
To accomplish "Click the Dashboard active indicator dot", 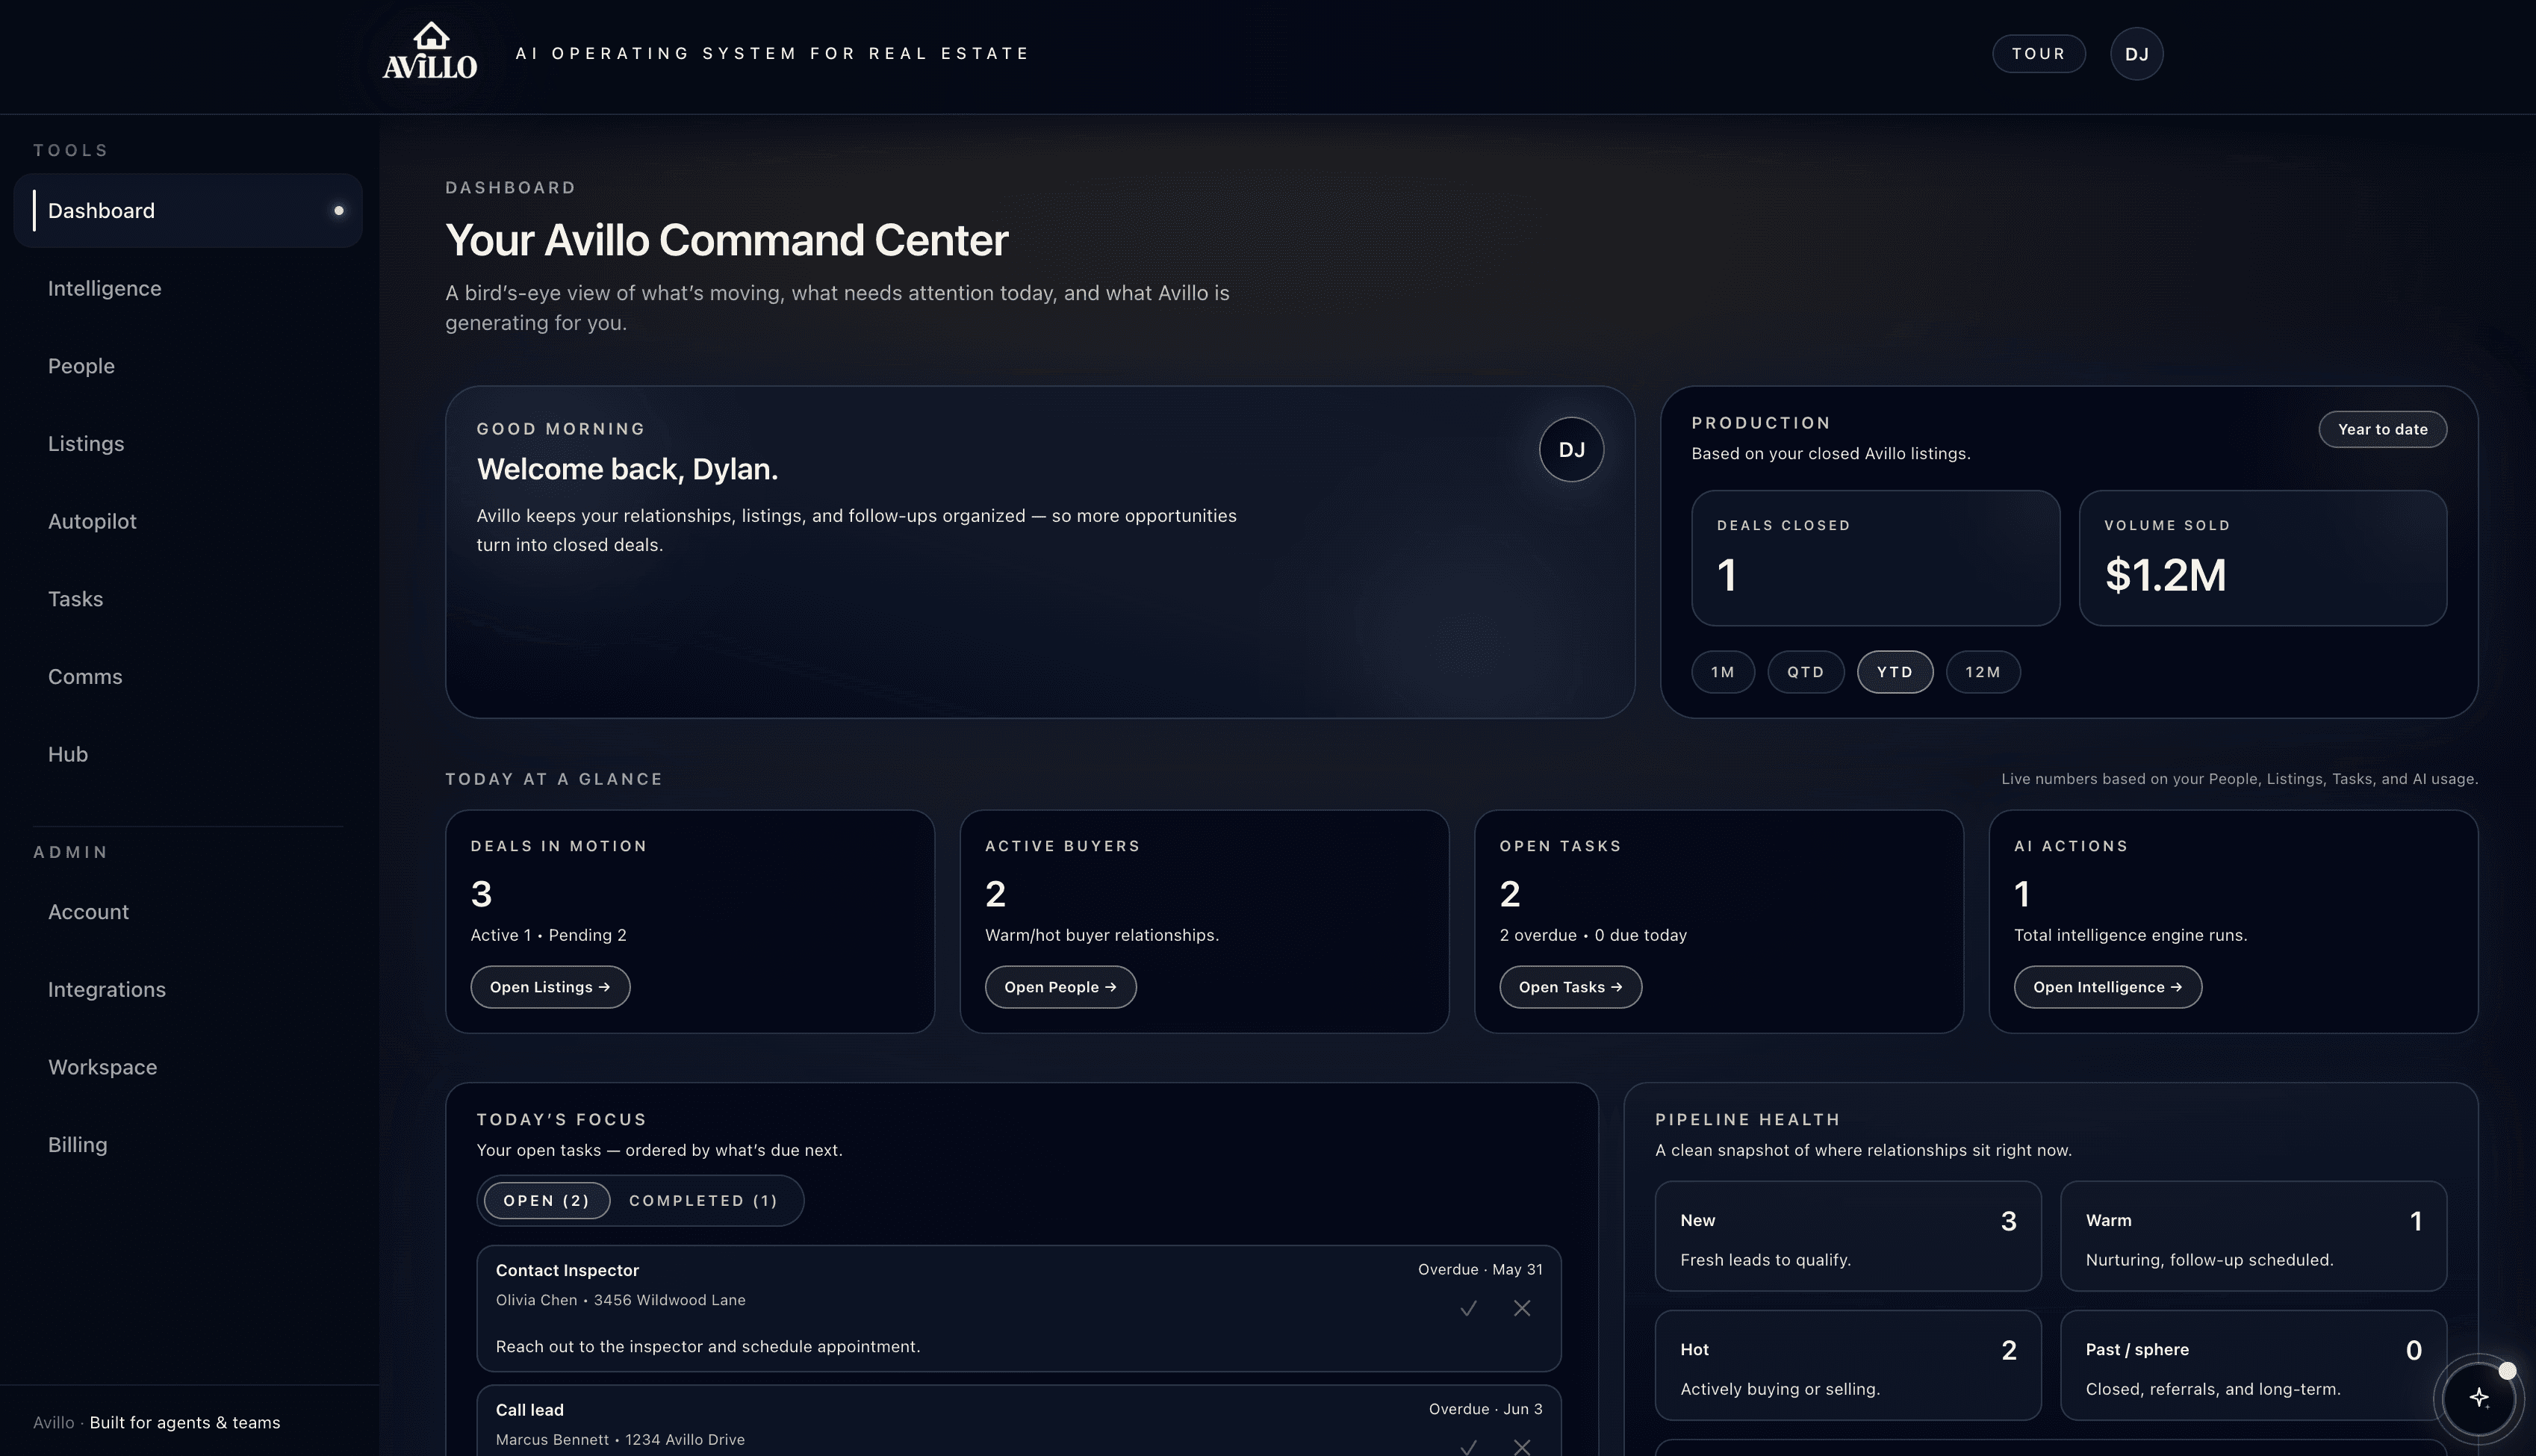I will point(338,210).
